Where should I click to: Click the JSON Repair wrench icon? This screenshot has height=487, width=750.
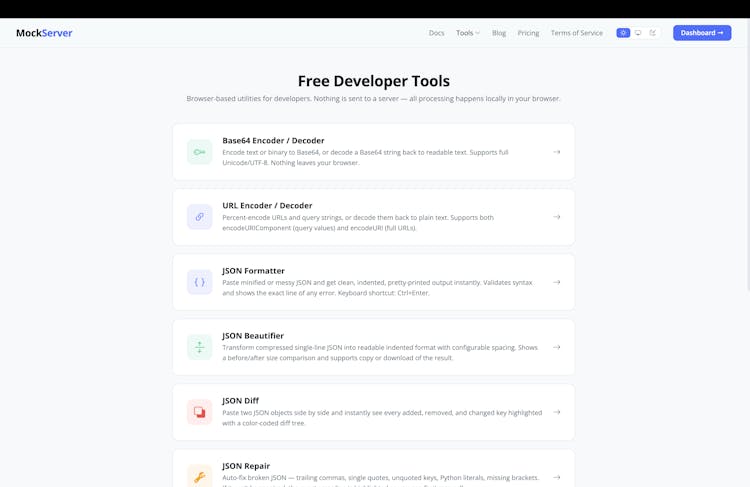(199, 476)
